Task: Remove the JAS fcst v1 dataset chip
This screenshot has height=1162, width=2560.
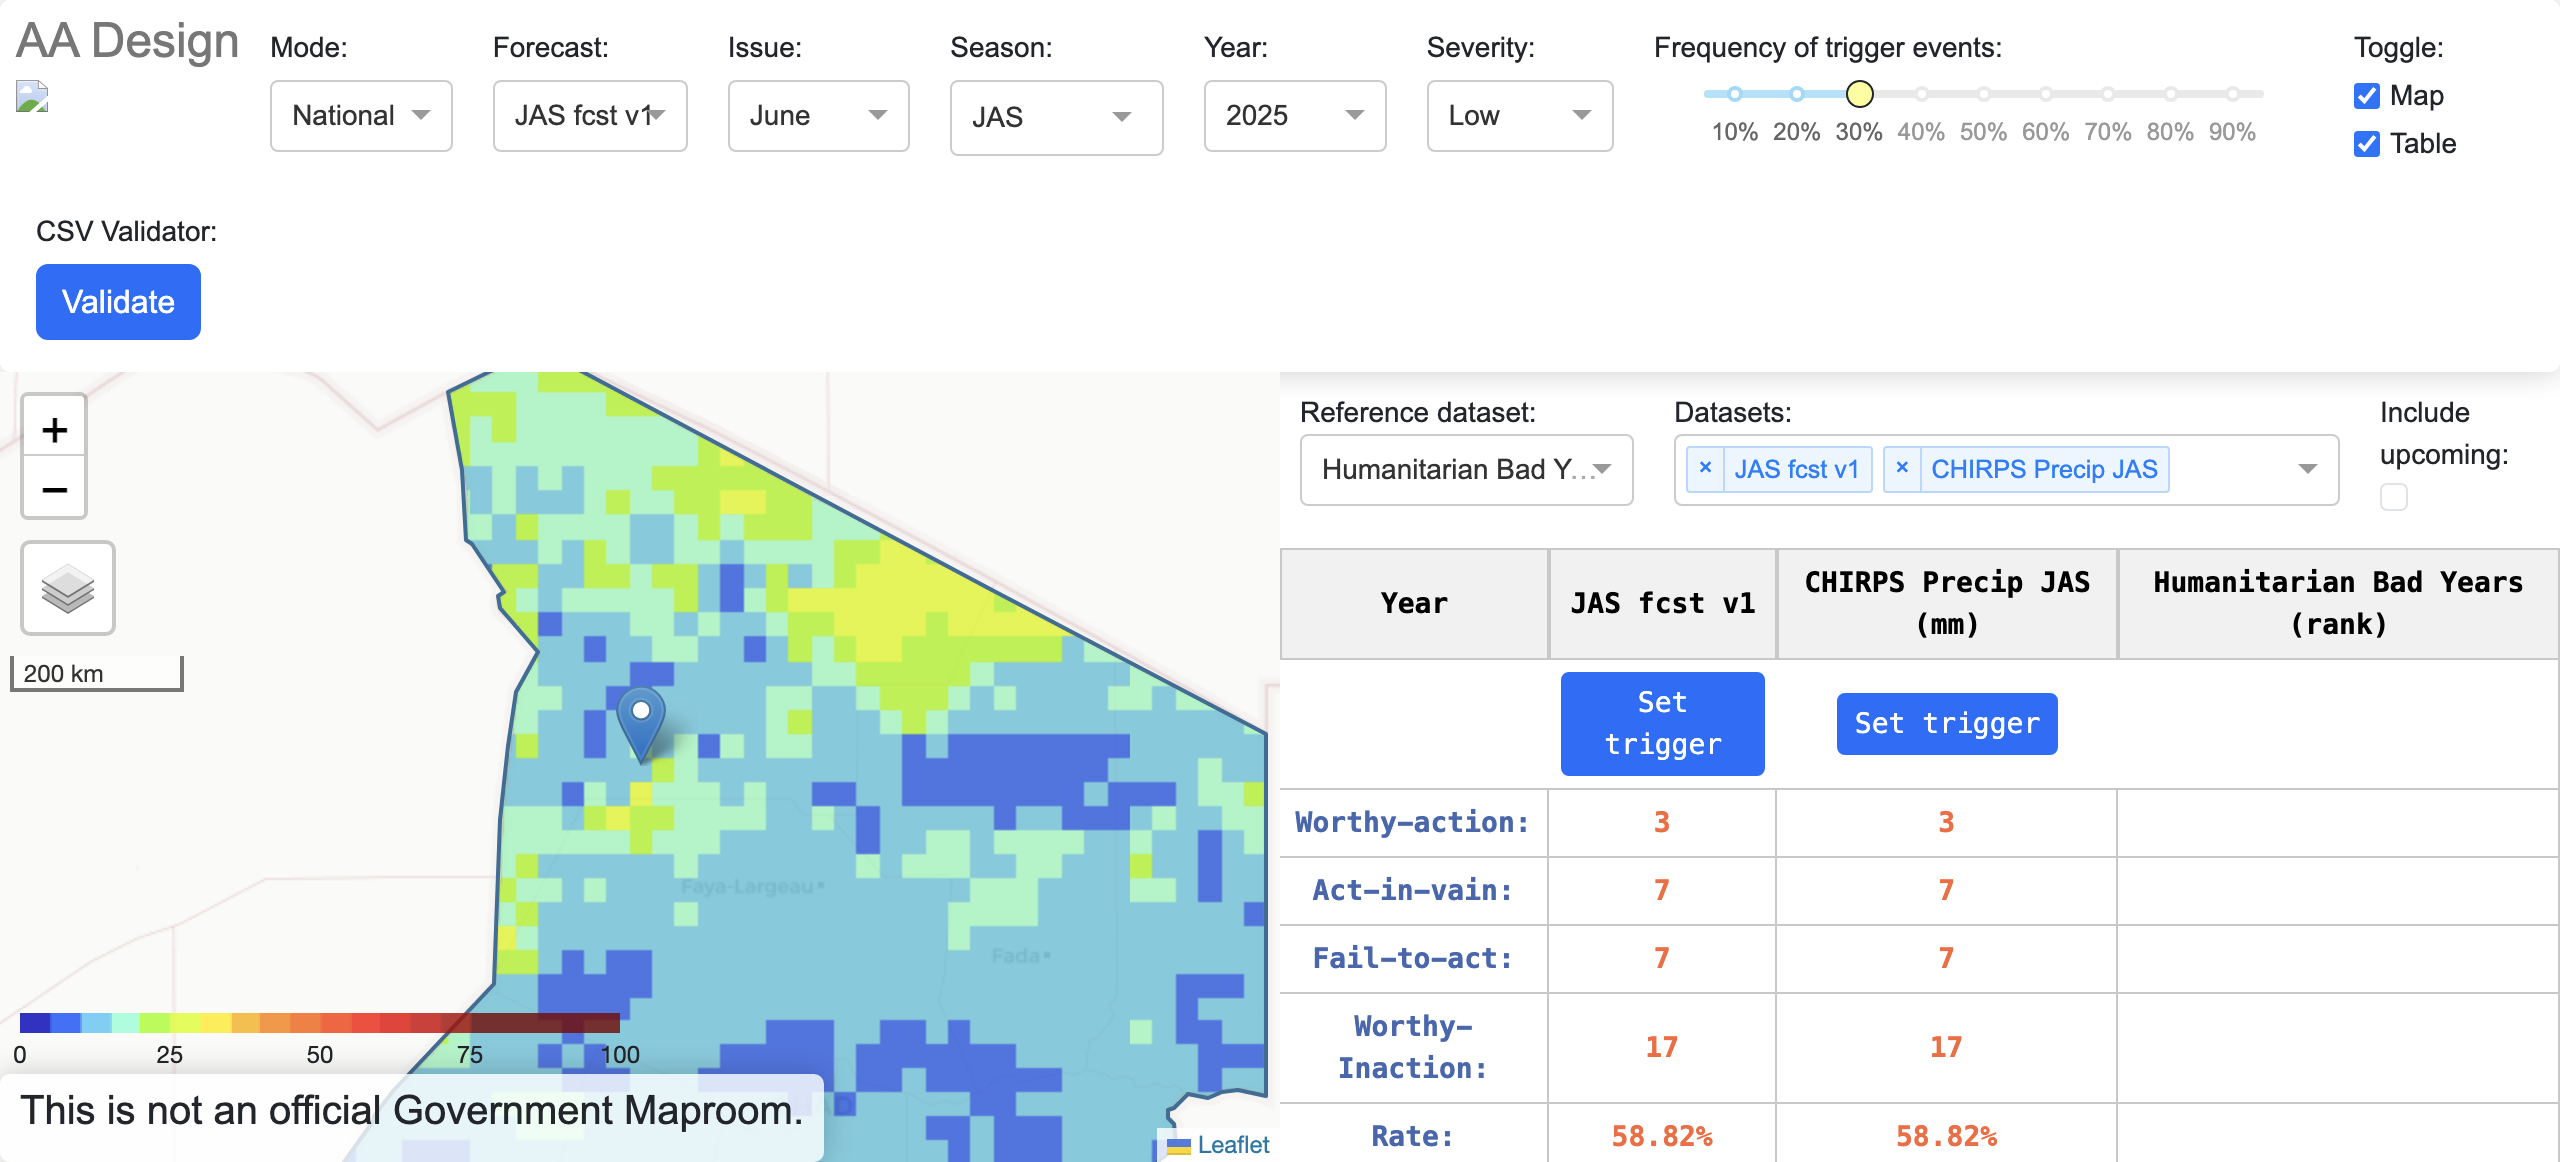Action: [x=1706, y=468]
